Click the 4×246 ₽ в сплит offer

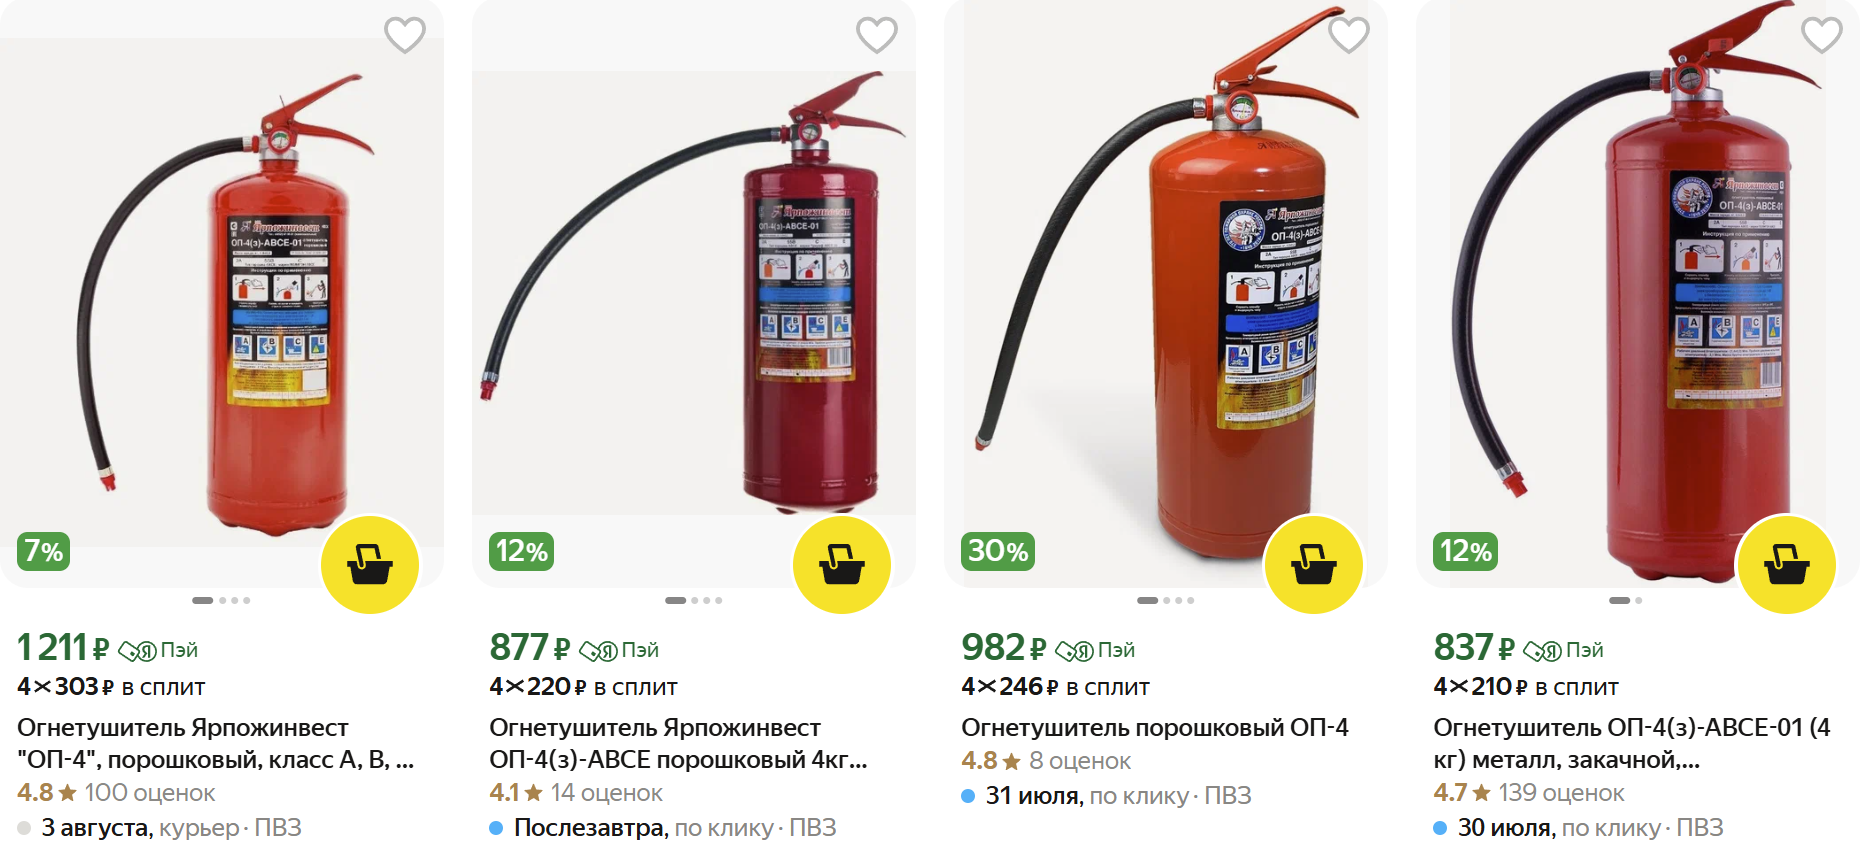(x=1055, y=687)
